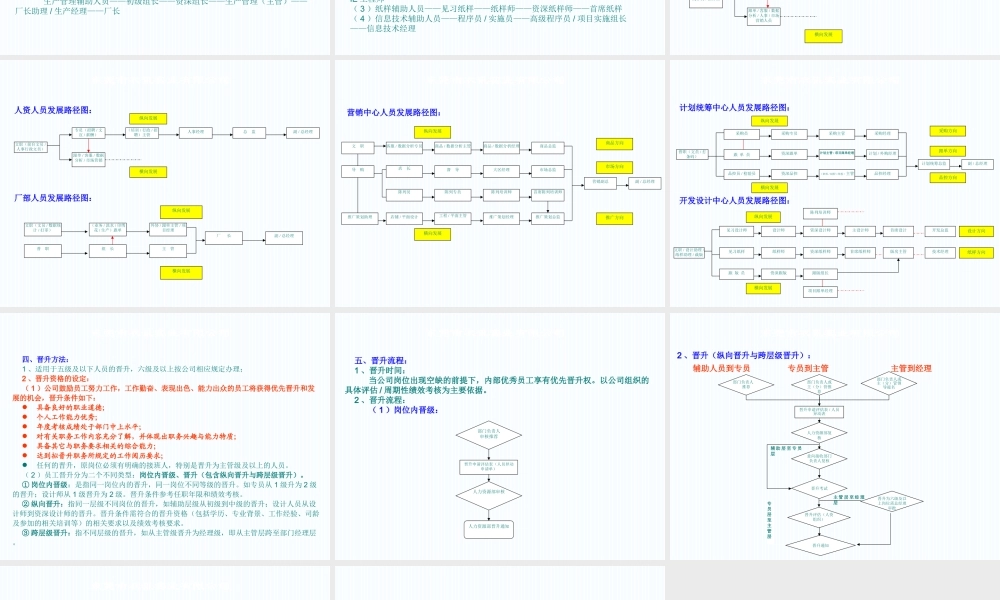Select the yellow 品控方向 label
This screenshot has height=600, width=1000.
coord(948,177)
